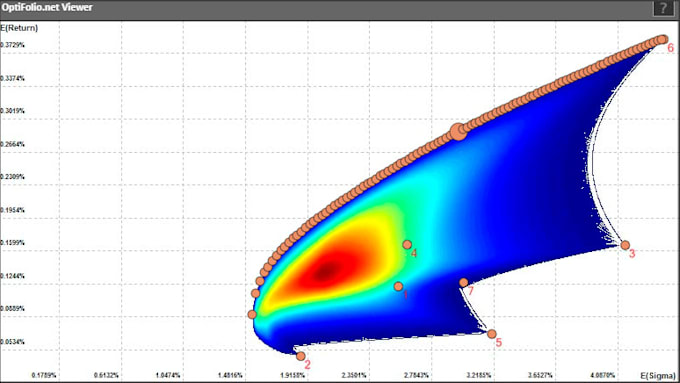Click the 2.3501% sigma axis value
680x383 pixels.
pyautogui.click(x=354, y=375)
